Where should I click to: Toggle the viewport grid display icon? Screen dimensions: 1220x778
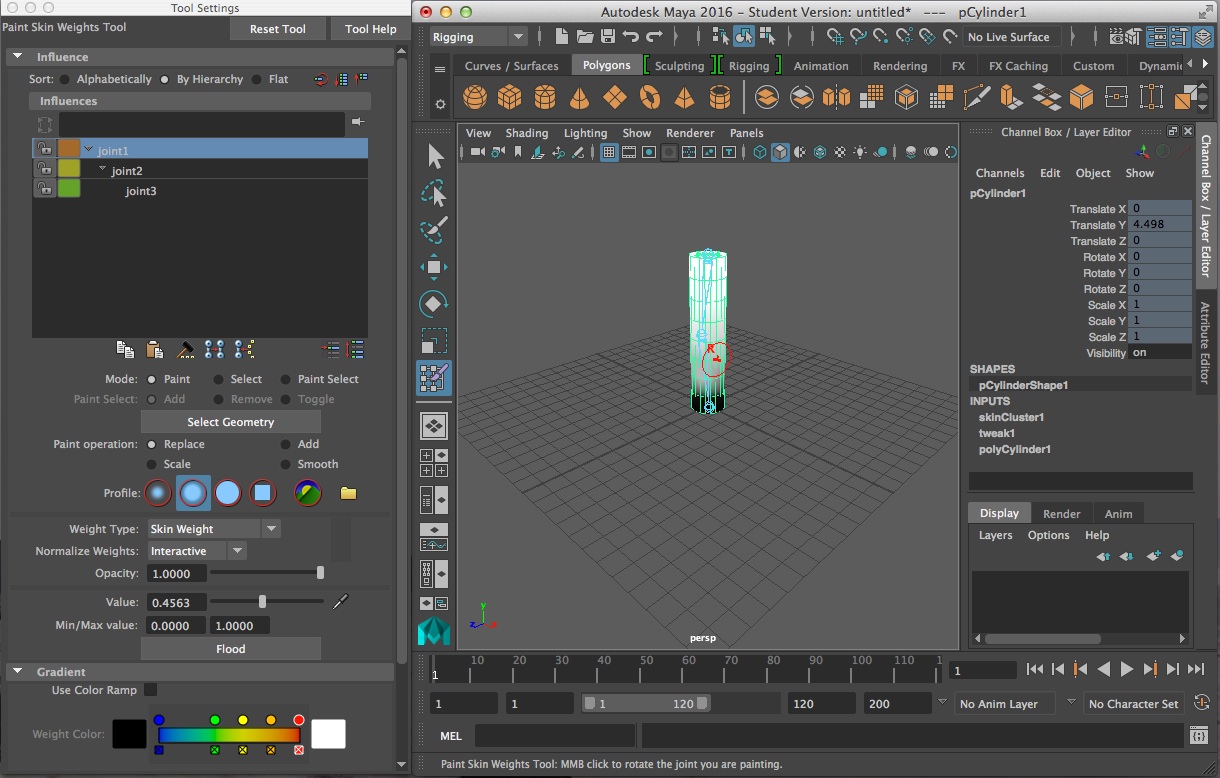click(x=608, y=152)
